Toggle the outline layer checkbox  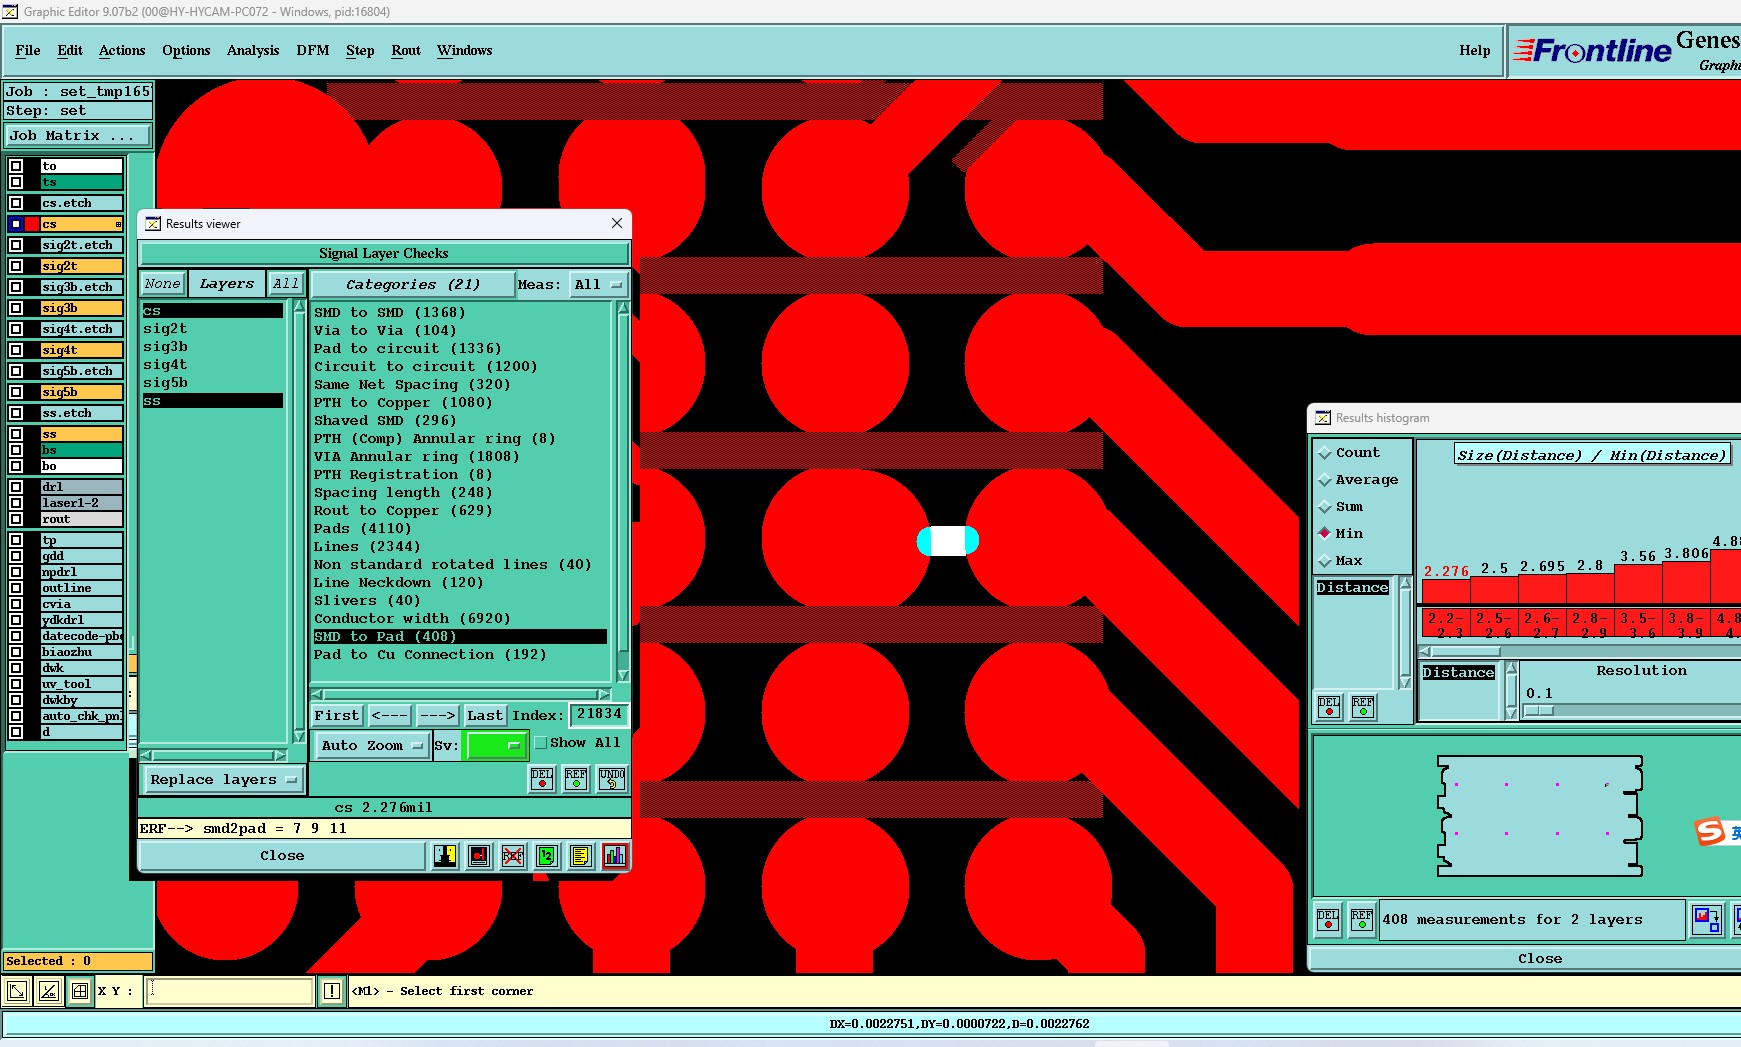pyautogui.click(x=16, y=588)
